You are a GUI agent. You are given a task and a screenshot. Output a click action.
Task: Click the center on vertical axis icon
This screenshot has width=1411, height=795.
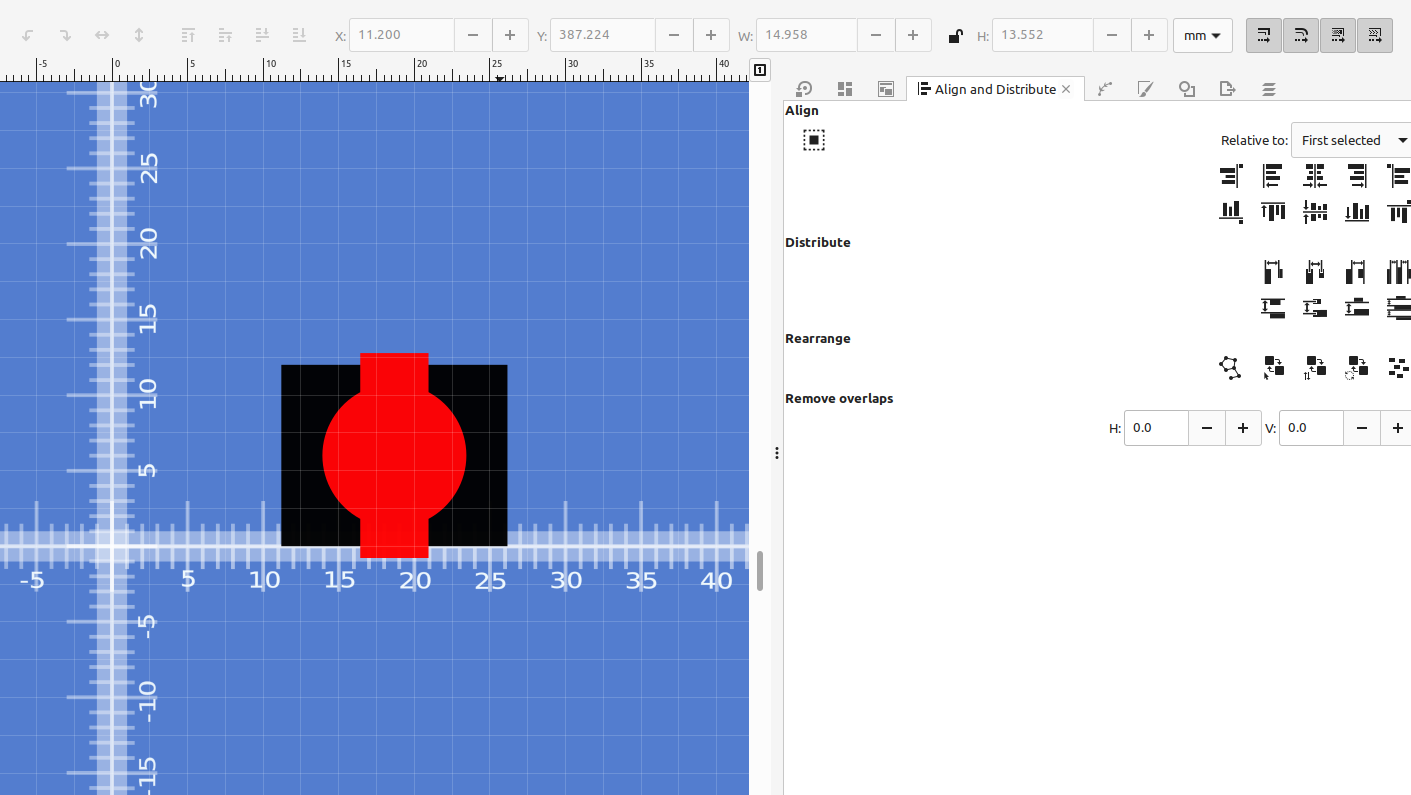coord(1314,176)
